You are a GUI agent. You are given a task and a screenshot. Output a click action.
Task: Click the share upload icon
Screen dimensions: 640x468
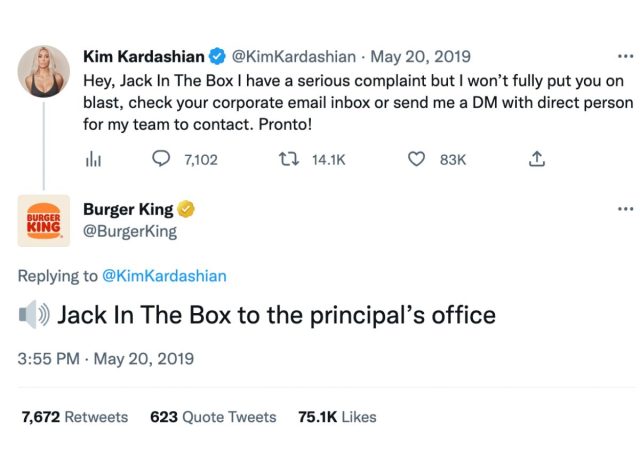point(537,159)
